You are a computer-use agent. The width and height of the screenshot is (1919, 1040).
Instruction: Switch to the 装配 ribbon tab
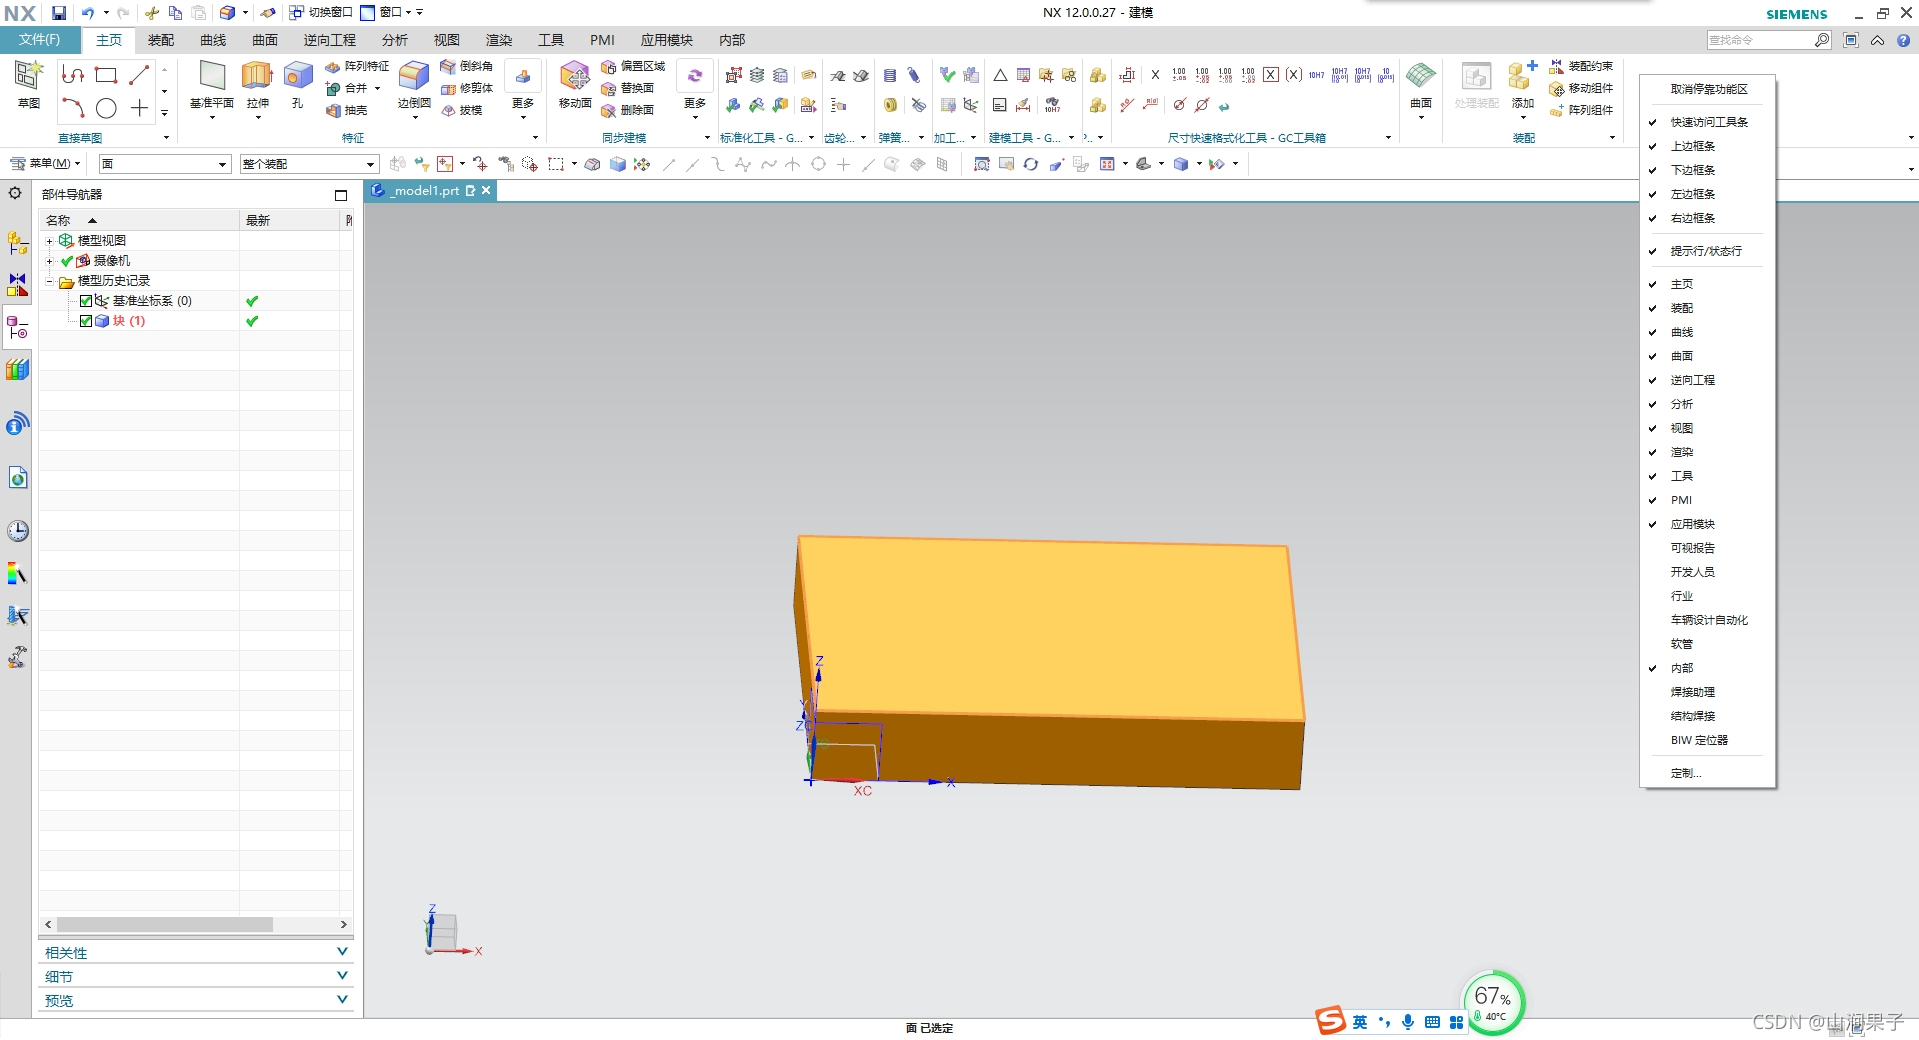[161, 40]
